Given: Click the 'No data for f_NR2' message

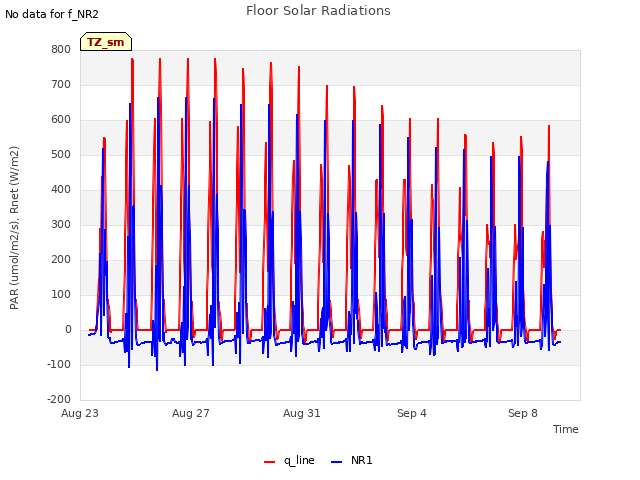Looking at the screenshot, I should 52,14.
